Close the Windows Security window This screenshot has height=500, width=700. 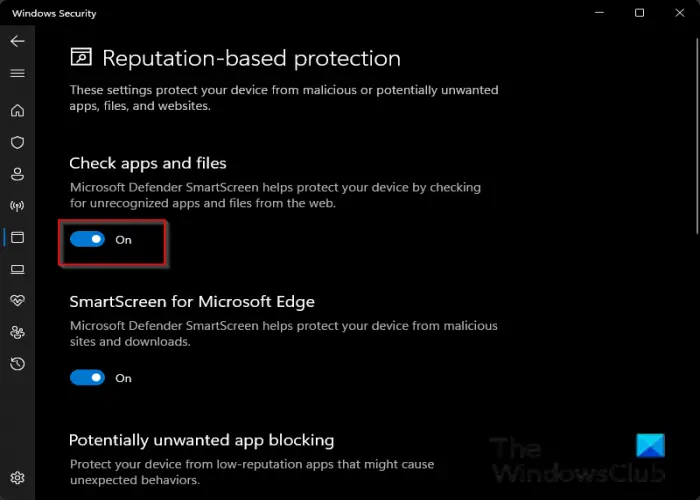tap(679, 13)
